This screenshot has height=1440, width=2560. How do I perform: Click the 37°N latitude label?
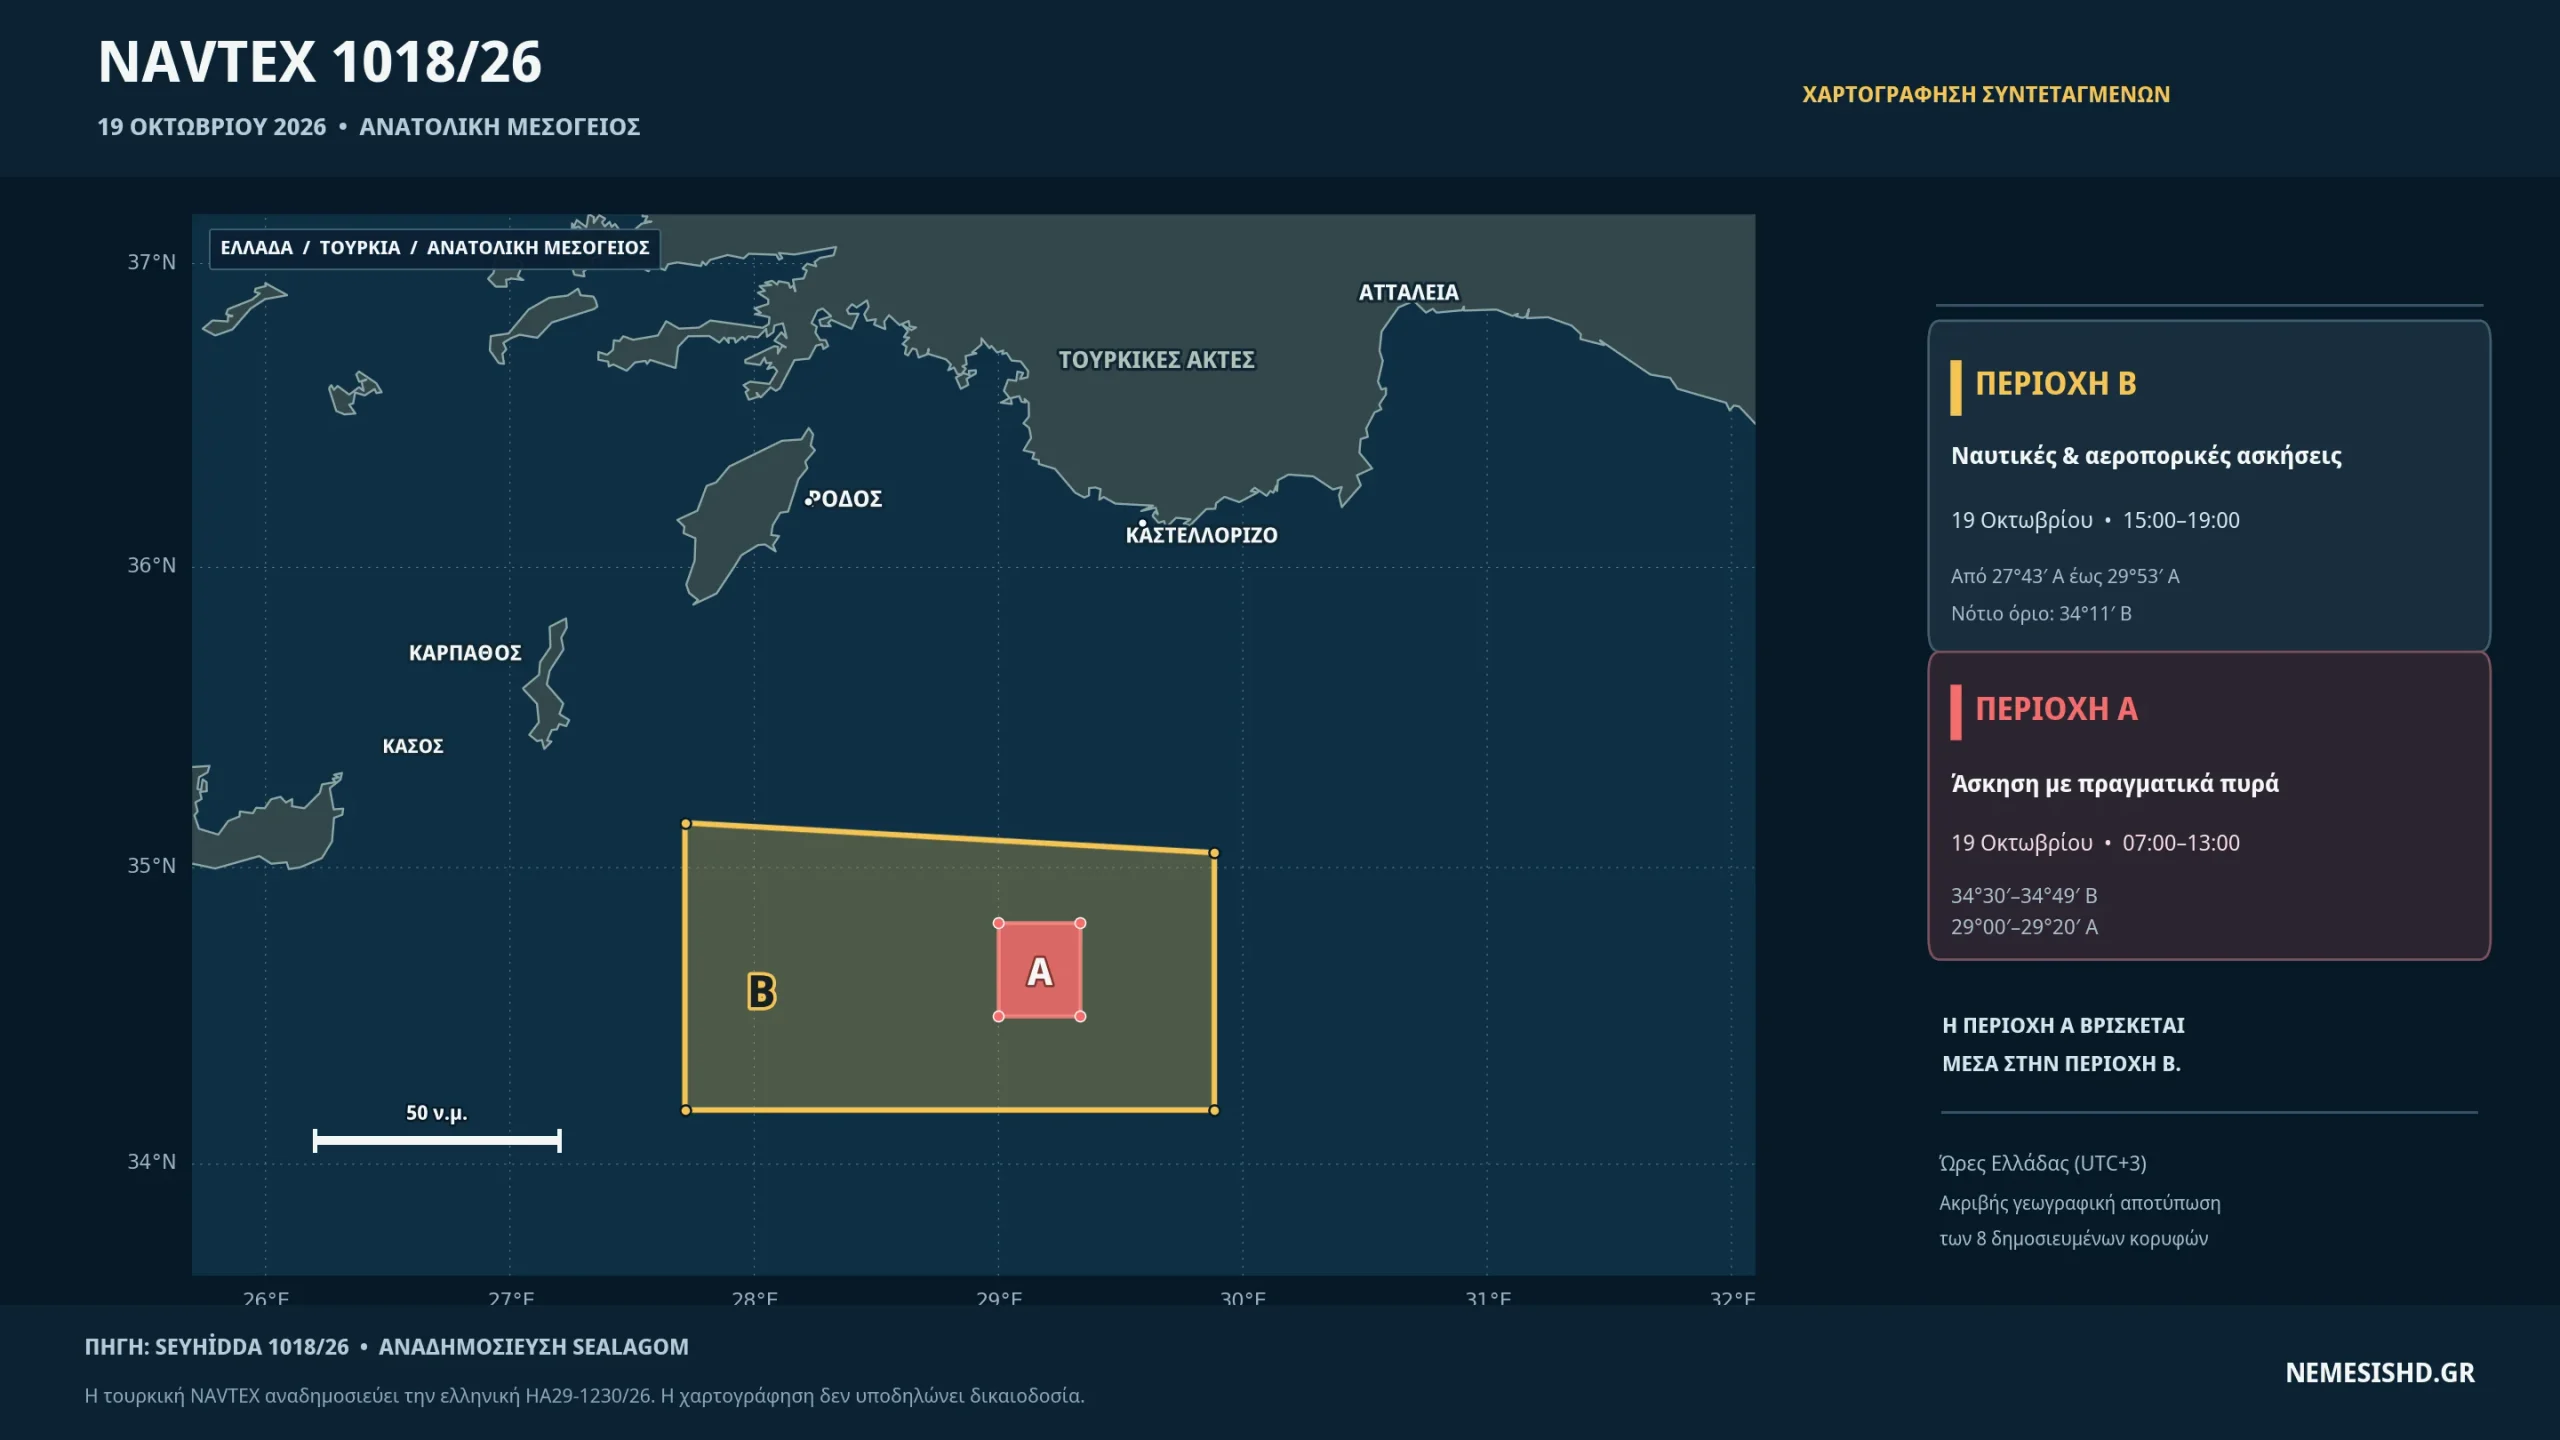[x=151, y=262]
